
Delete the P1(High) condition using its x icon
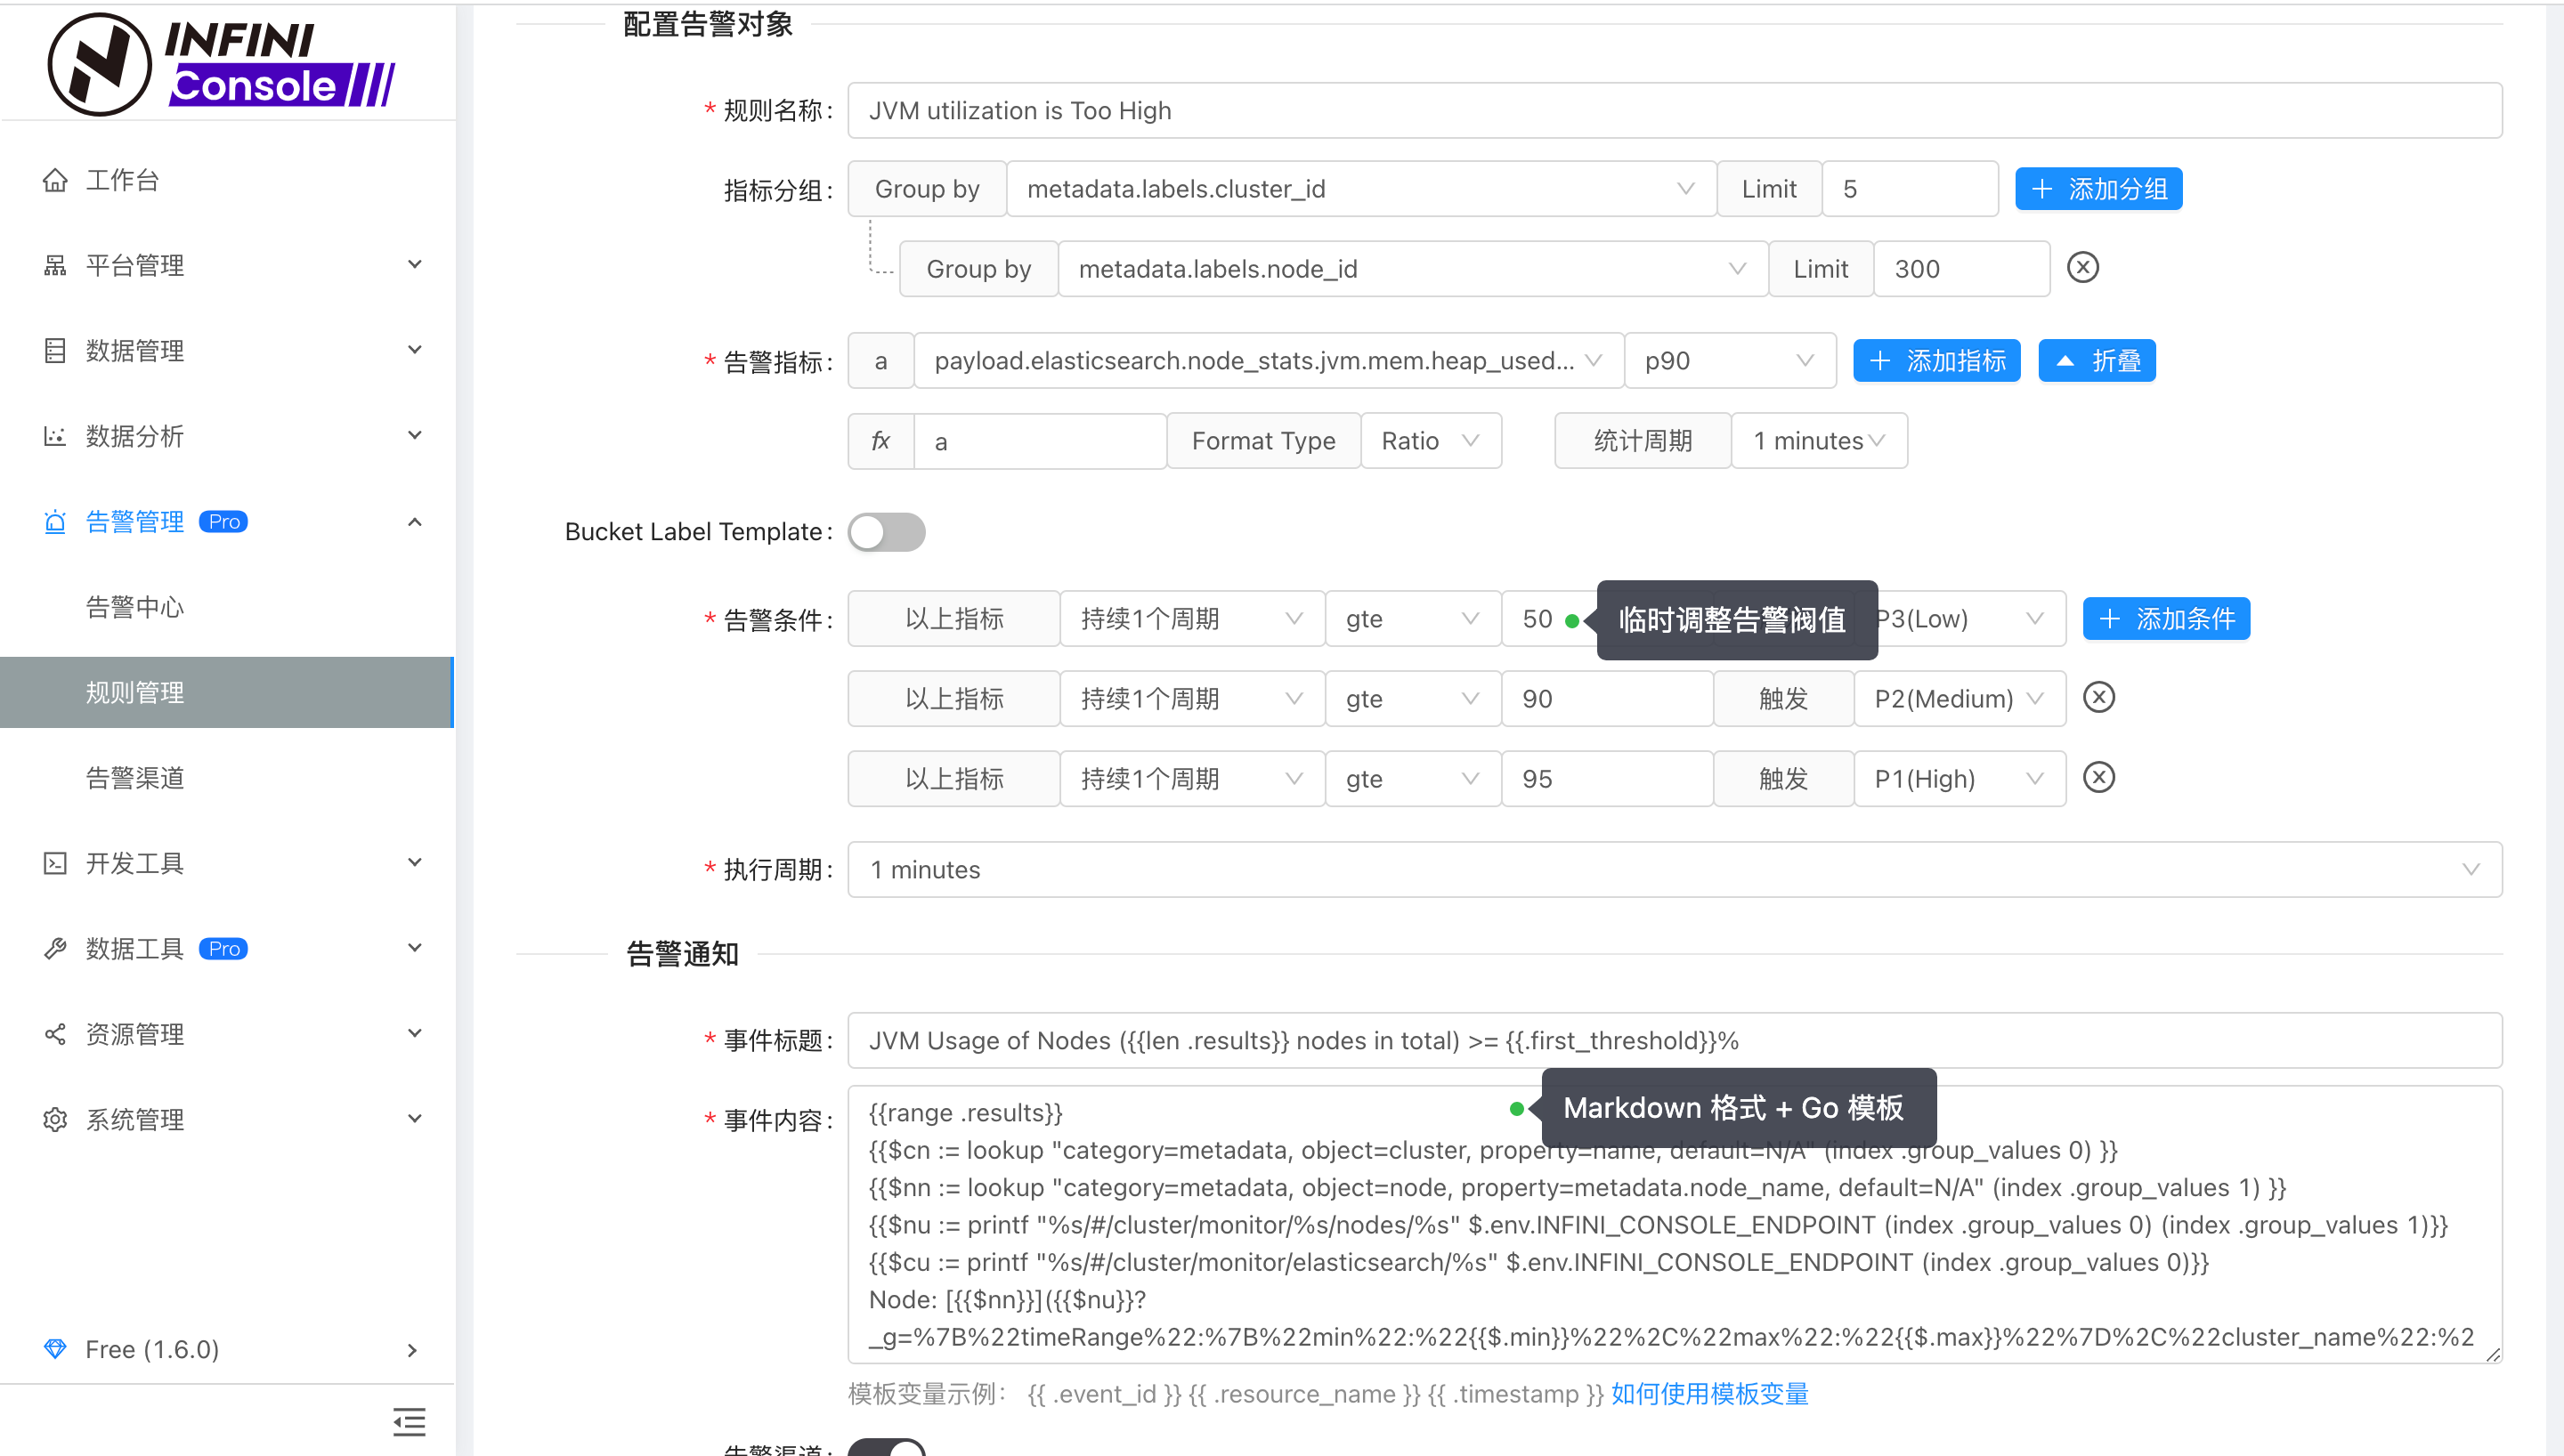pos(2098,777)
